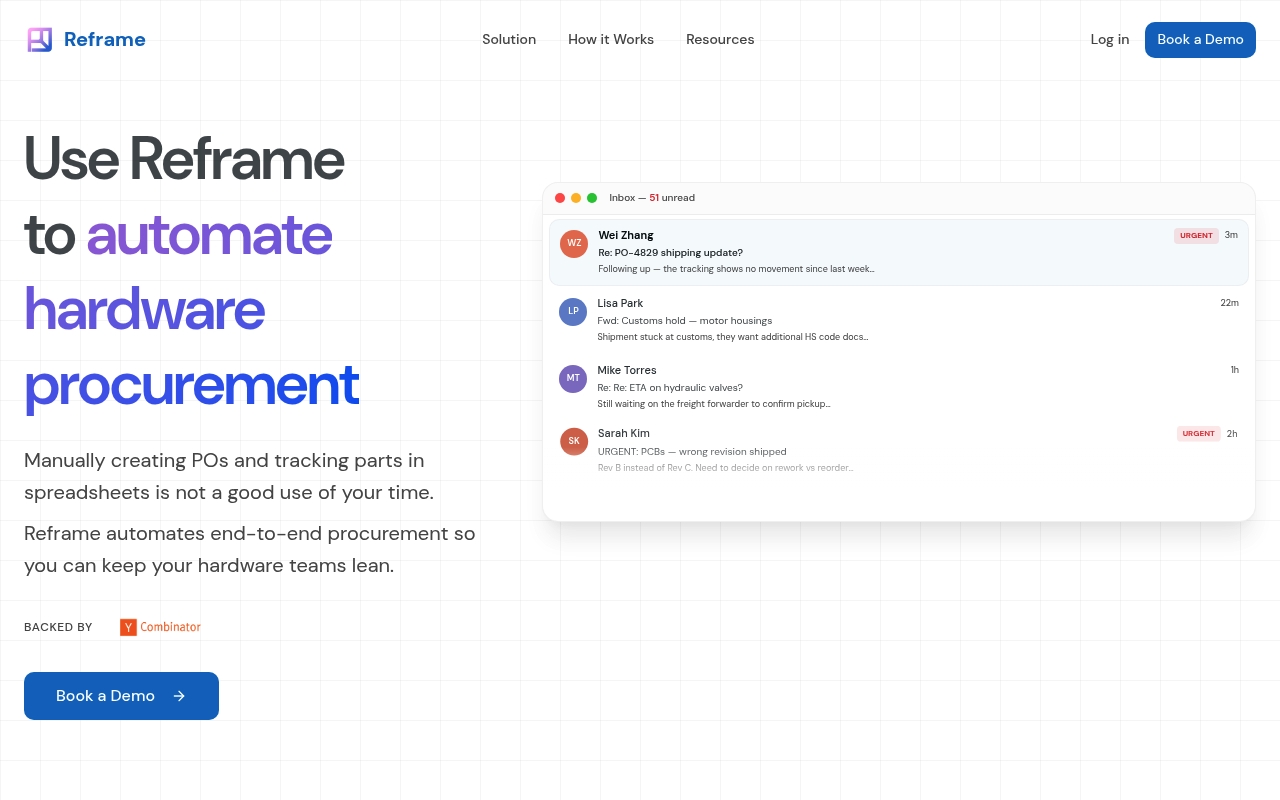Click the URGENT badge on Wei Zhang's email
The width and height of the screenshot is (1280, 800).
pos(1196,236)
